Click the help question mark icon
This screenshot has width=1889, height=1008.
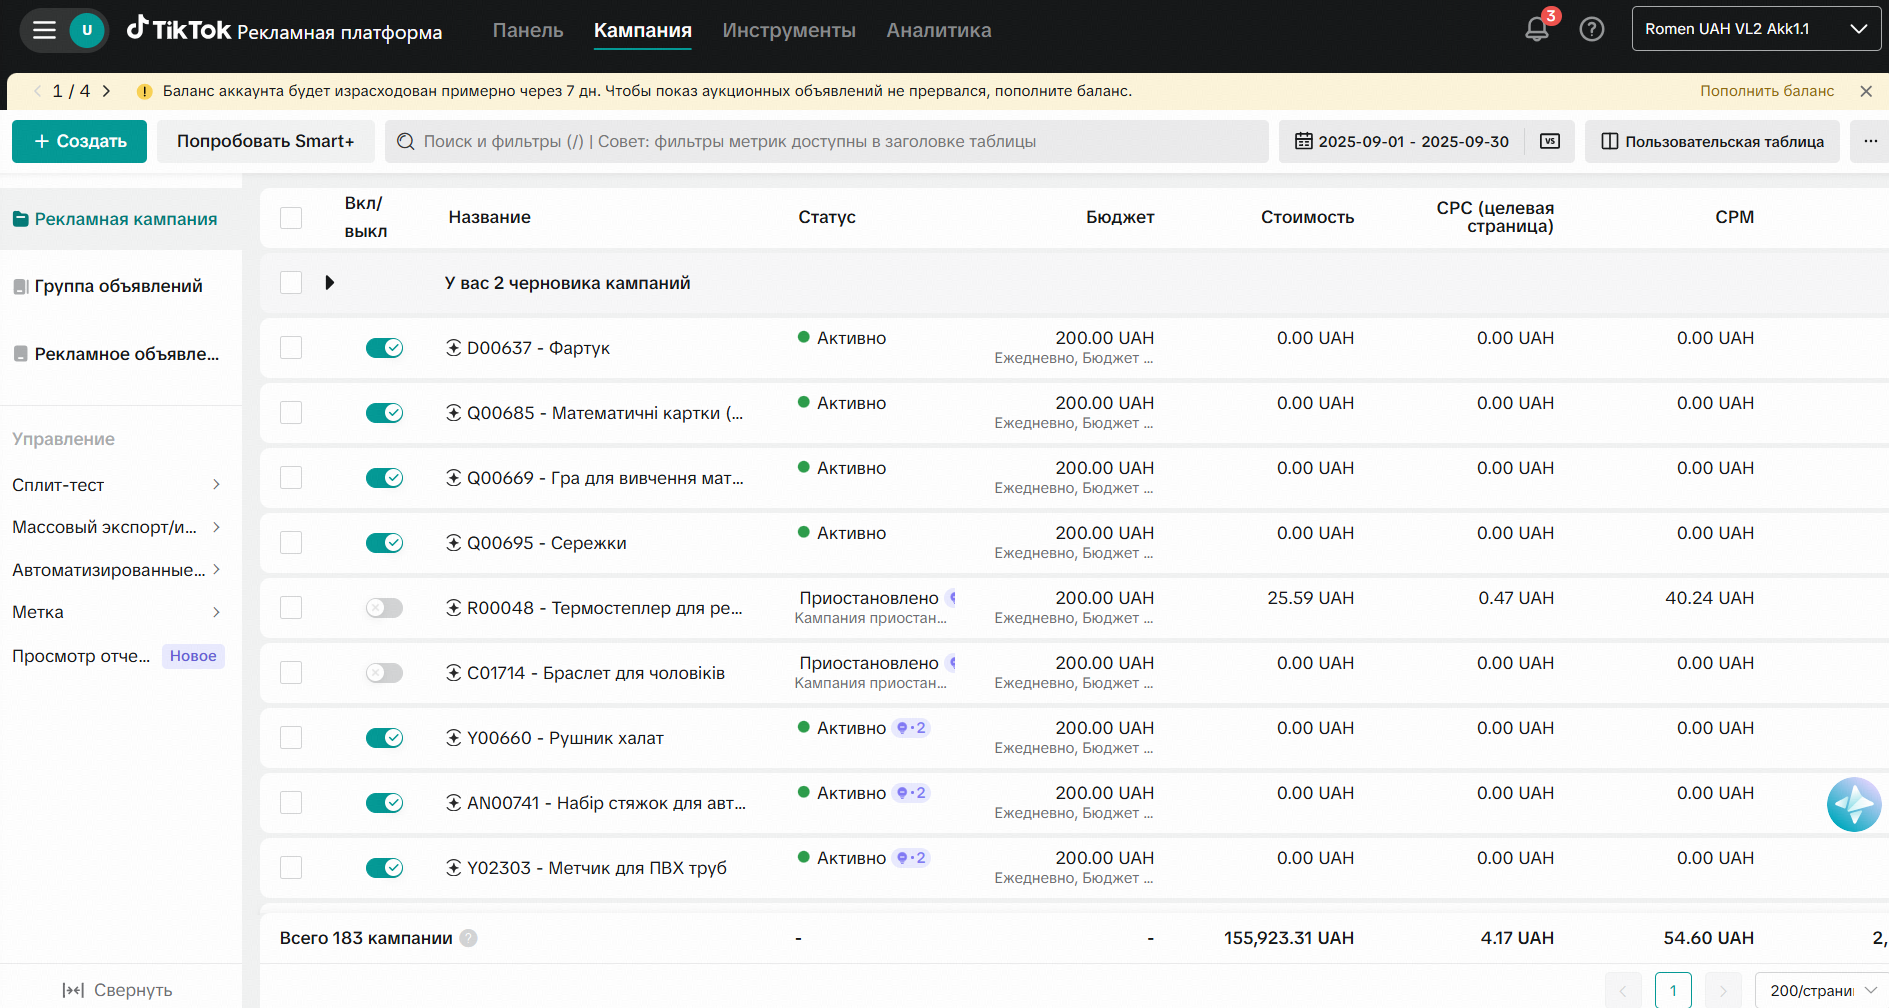coord(1591,30)
